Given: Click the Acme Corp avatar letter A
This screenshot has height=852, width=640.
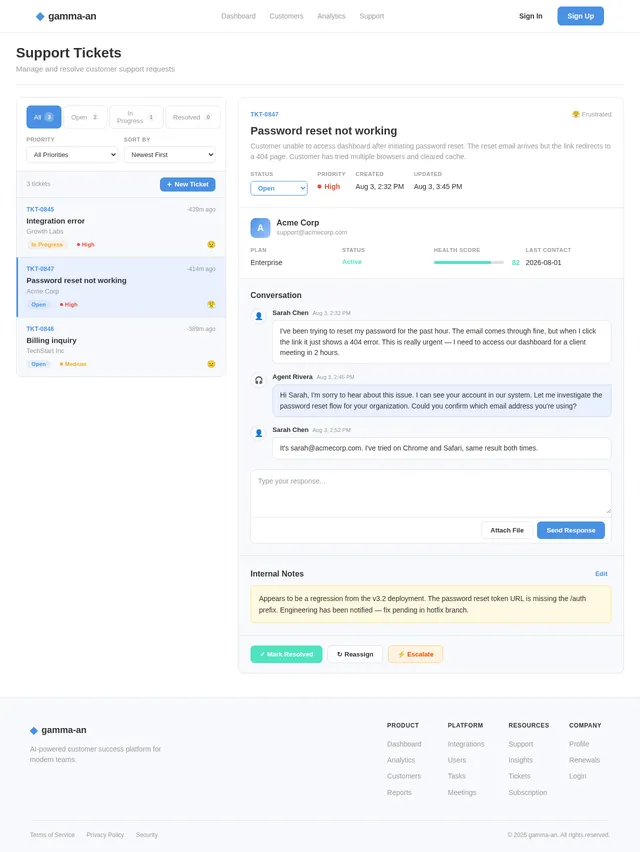Looking at the screenshot, I should 260,228.
